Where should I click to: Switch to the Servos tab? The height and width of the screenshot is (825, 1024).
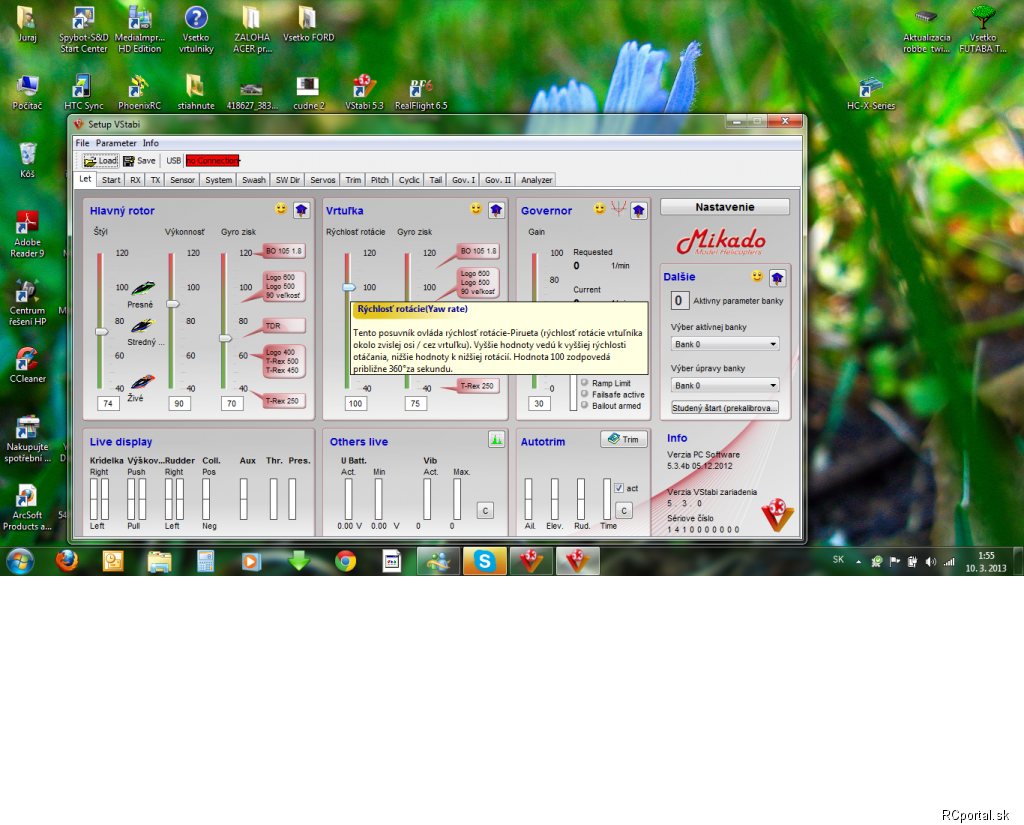(x=323, y=180)
